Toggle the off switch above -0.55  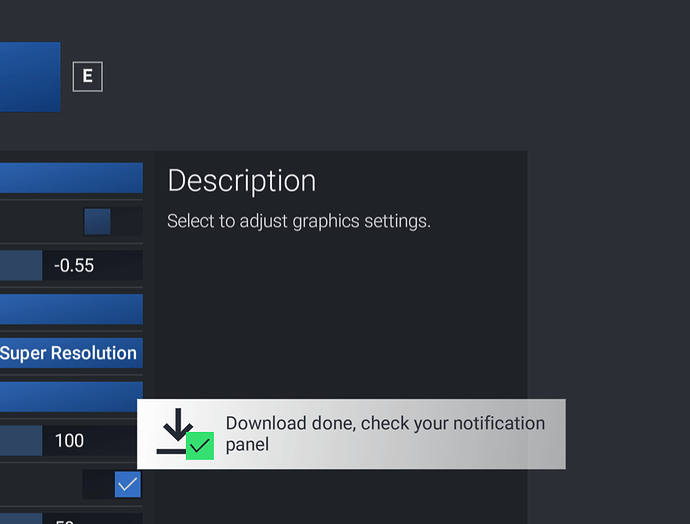pyautogui.click(x=113, y=221)
